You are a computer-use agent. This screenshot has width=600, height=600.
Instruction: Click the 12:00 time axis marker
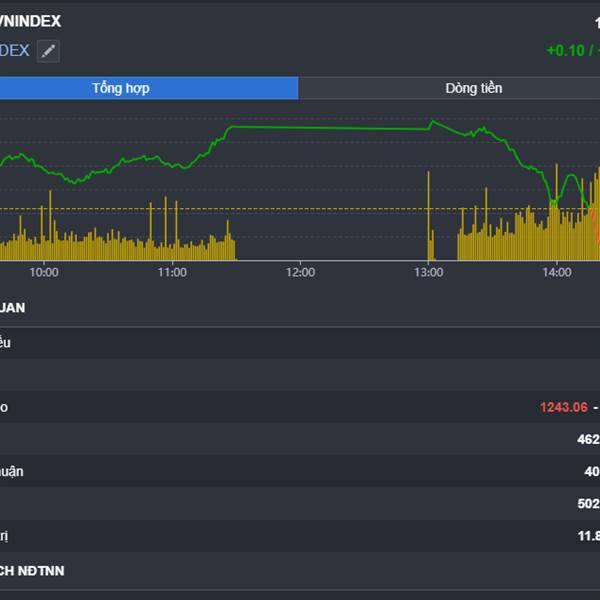point(300,272)
